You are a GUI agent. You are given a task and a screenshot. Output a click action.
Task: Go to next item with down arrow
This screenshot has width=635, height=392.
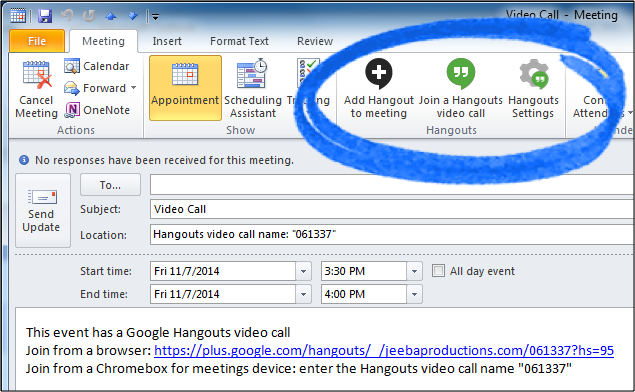click(132, 16)
